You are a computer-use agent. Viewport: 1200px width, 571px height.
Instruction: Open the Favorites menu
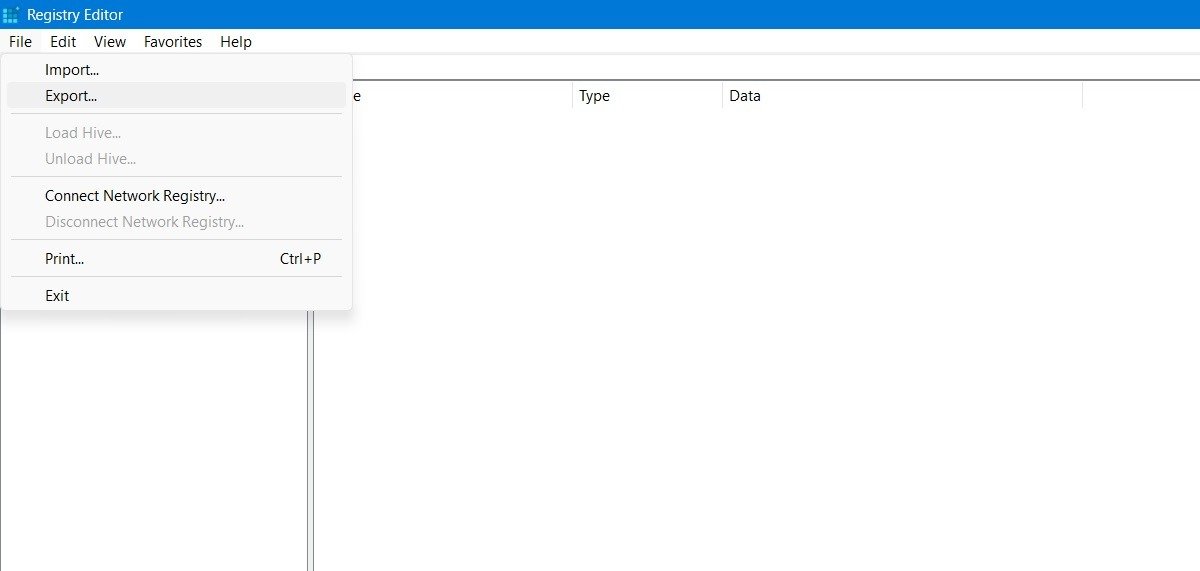pyautogui.click(x=173, y=42)
